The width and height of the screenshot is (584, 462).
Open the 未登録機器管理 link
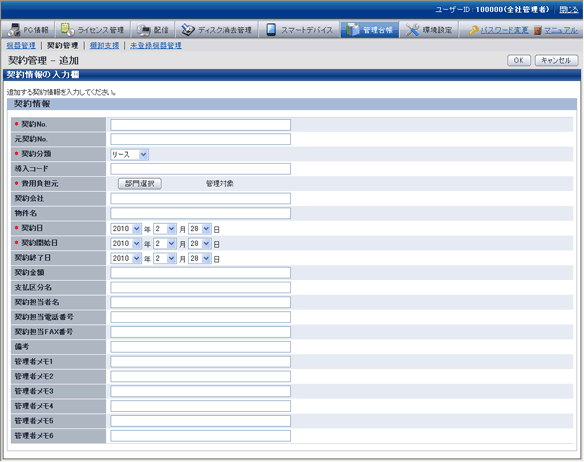click(x=156, y=45)
